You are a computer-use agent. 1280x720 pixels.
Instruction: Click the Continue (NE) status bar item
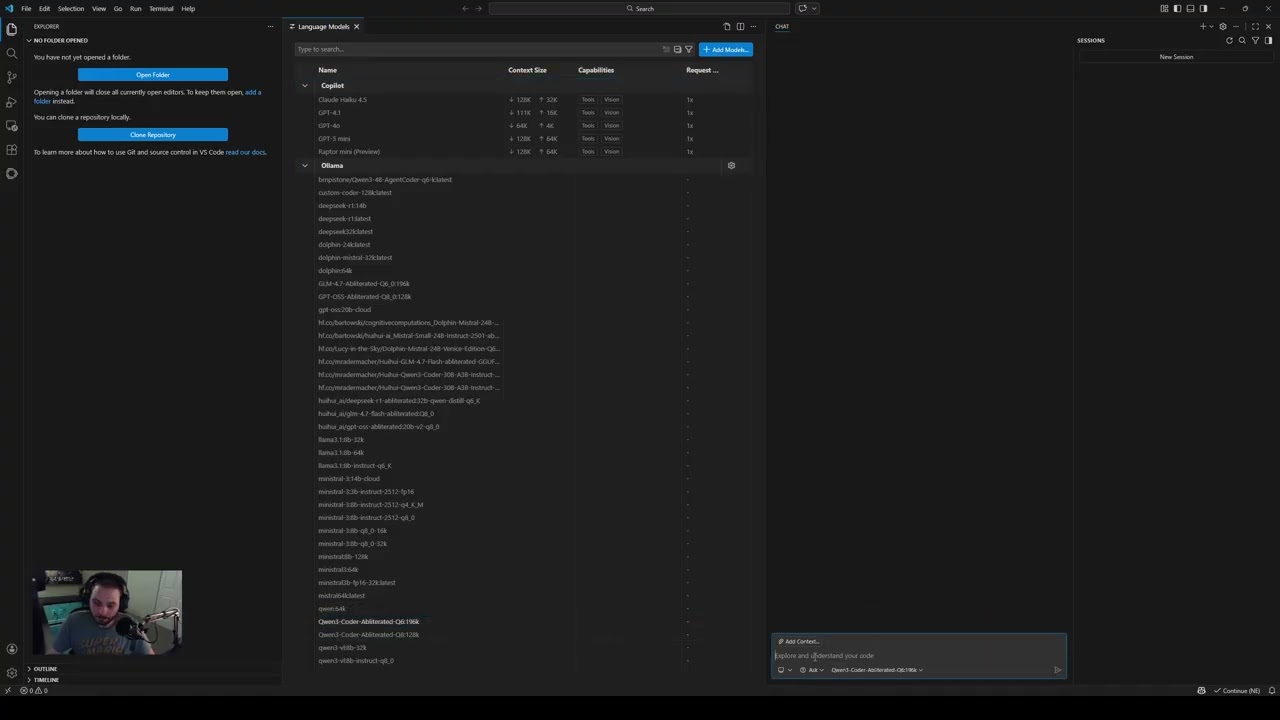click(1237, 690)
